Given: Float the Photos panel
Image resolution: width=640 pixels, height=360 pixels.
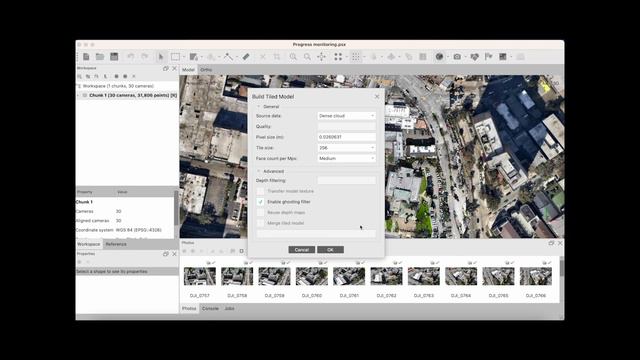Looking at the screenshot, I should 551,243.
